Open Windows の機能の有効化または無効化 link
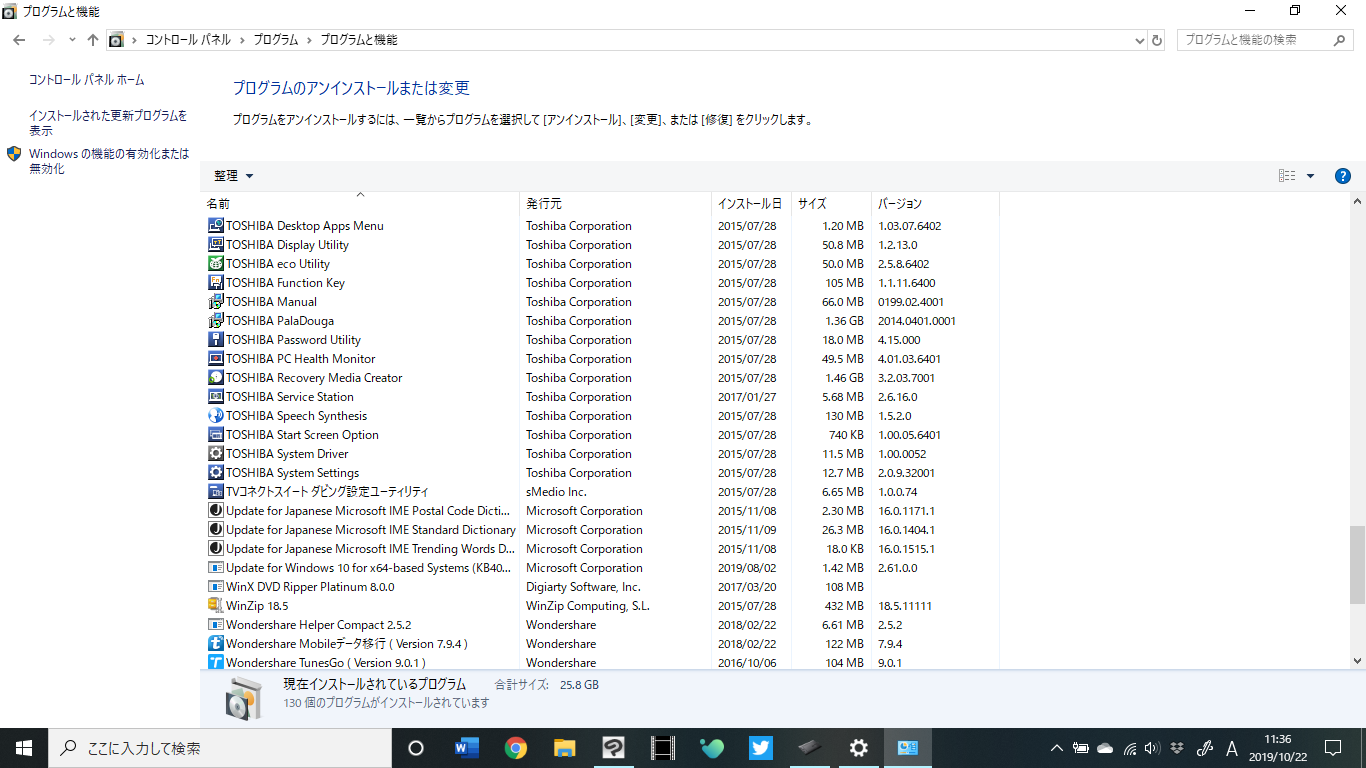This screenshot has width=1366, height=768. click(x=108, y=161)
